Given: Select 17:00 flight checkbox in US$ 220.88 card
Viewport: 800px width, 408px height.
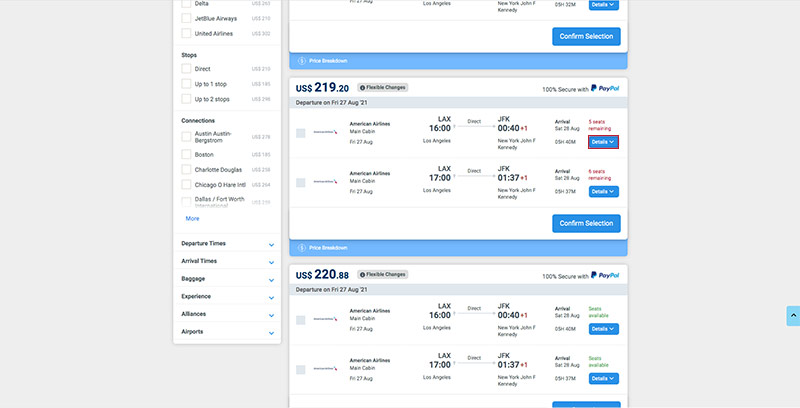Looking at the screenshot, I should (x=301, y=370).
